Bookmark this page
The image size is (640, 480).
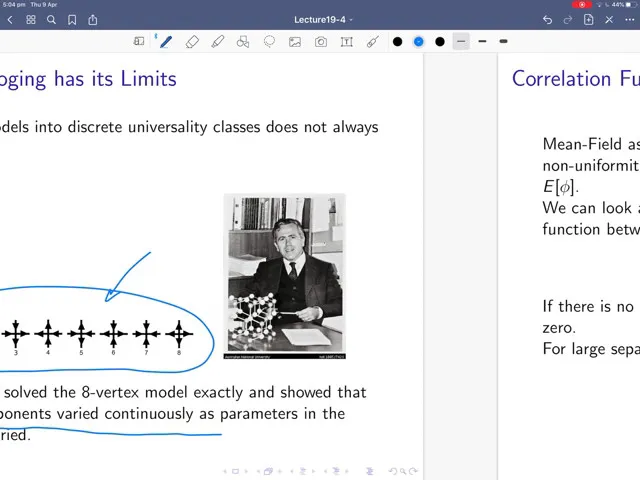[x=72, y=20]
